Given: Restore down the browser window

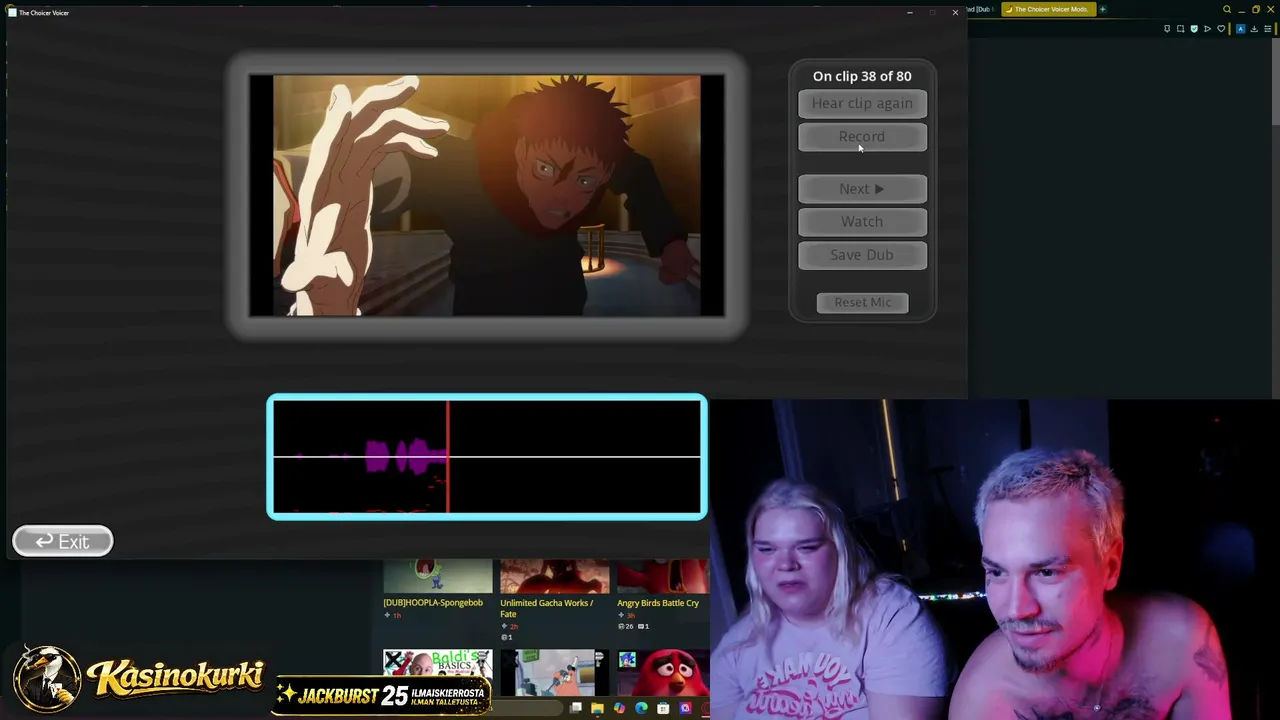Looking at the screenshot, I should pos(1256,9).
